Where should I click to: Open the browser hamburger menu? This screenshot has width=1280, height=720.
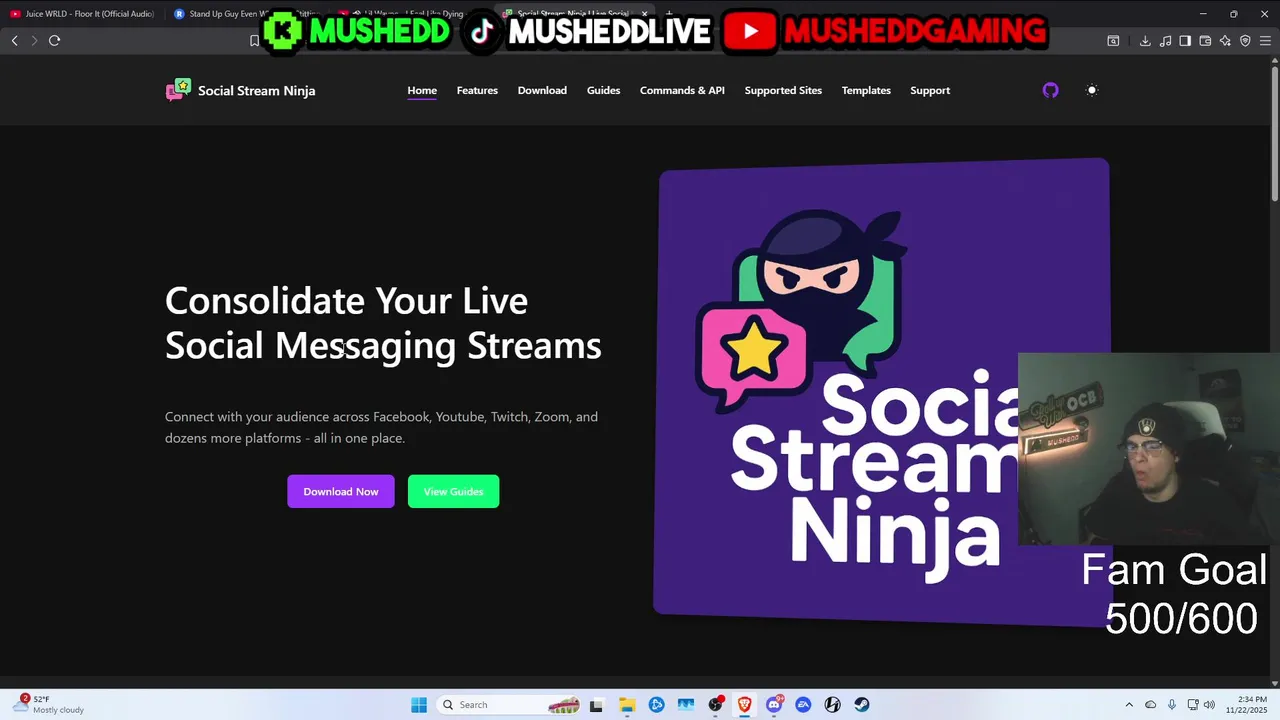1265,41
